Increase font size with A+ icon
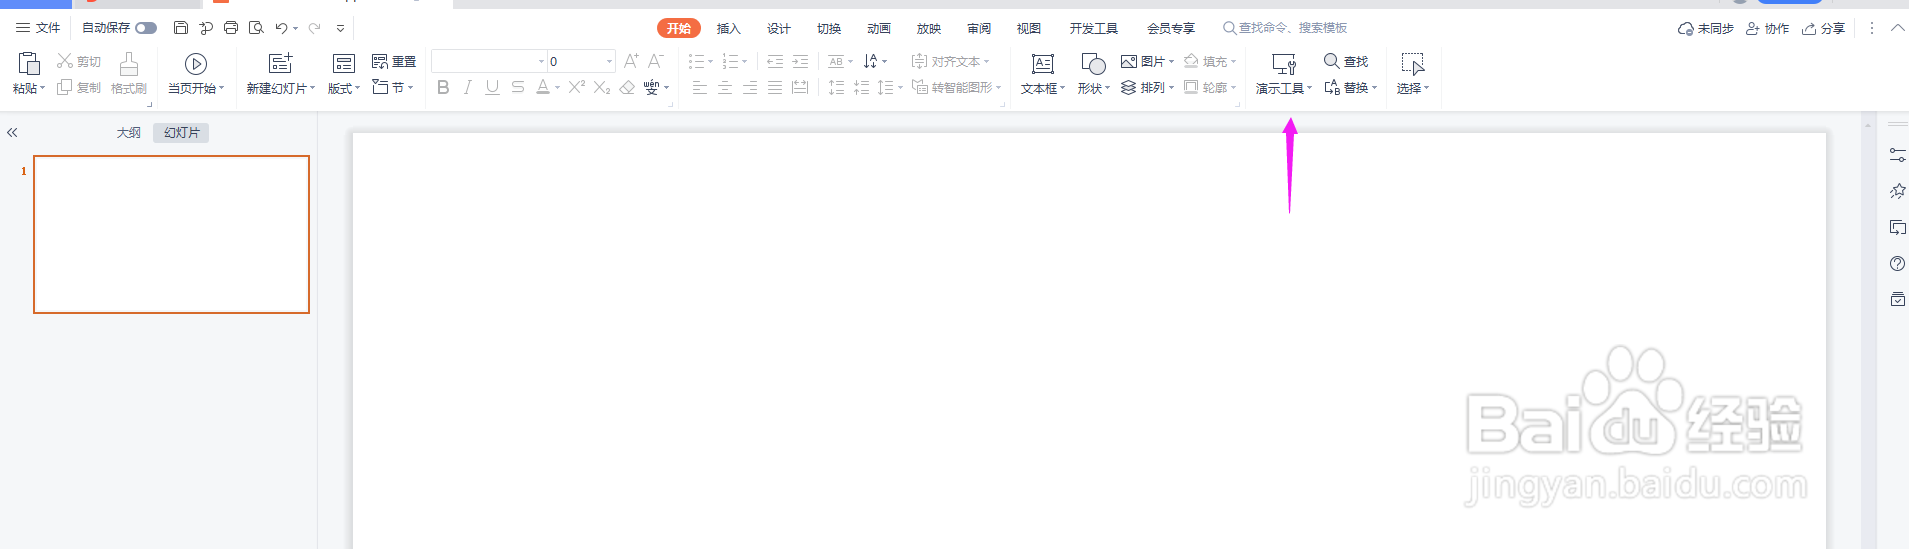 tap(631, 61)
